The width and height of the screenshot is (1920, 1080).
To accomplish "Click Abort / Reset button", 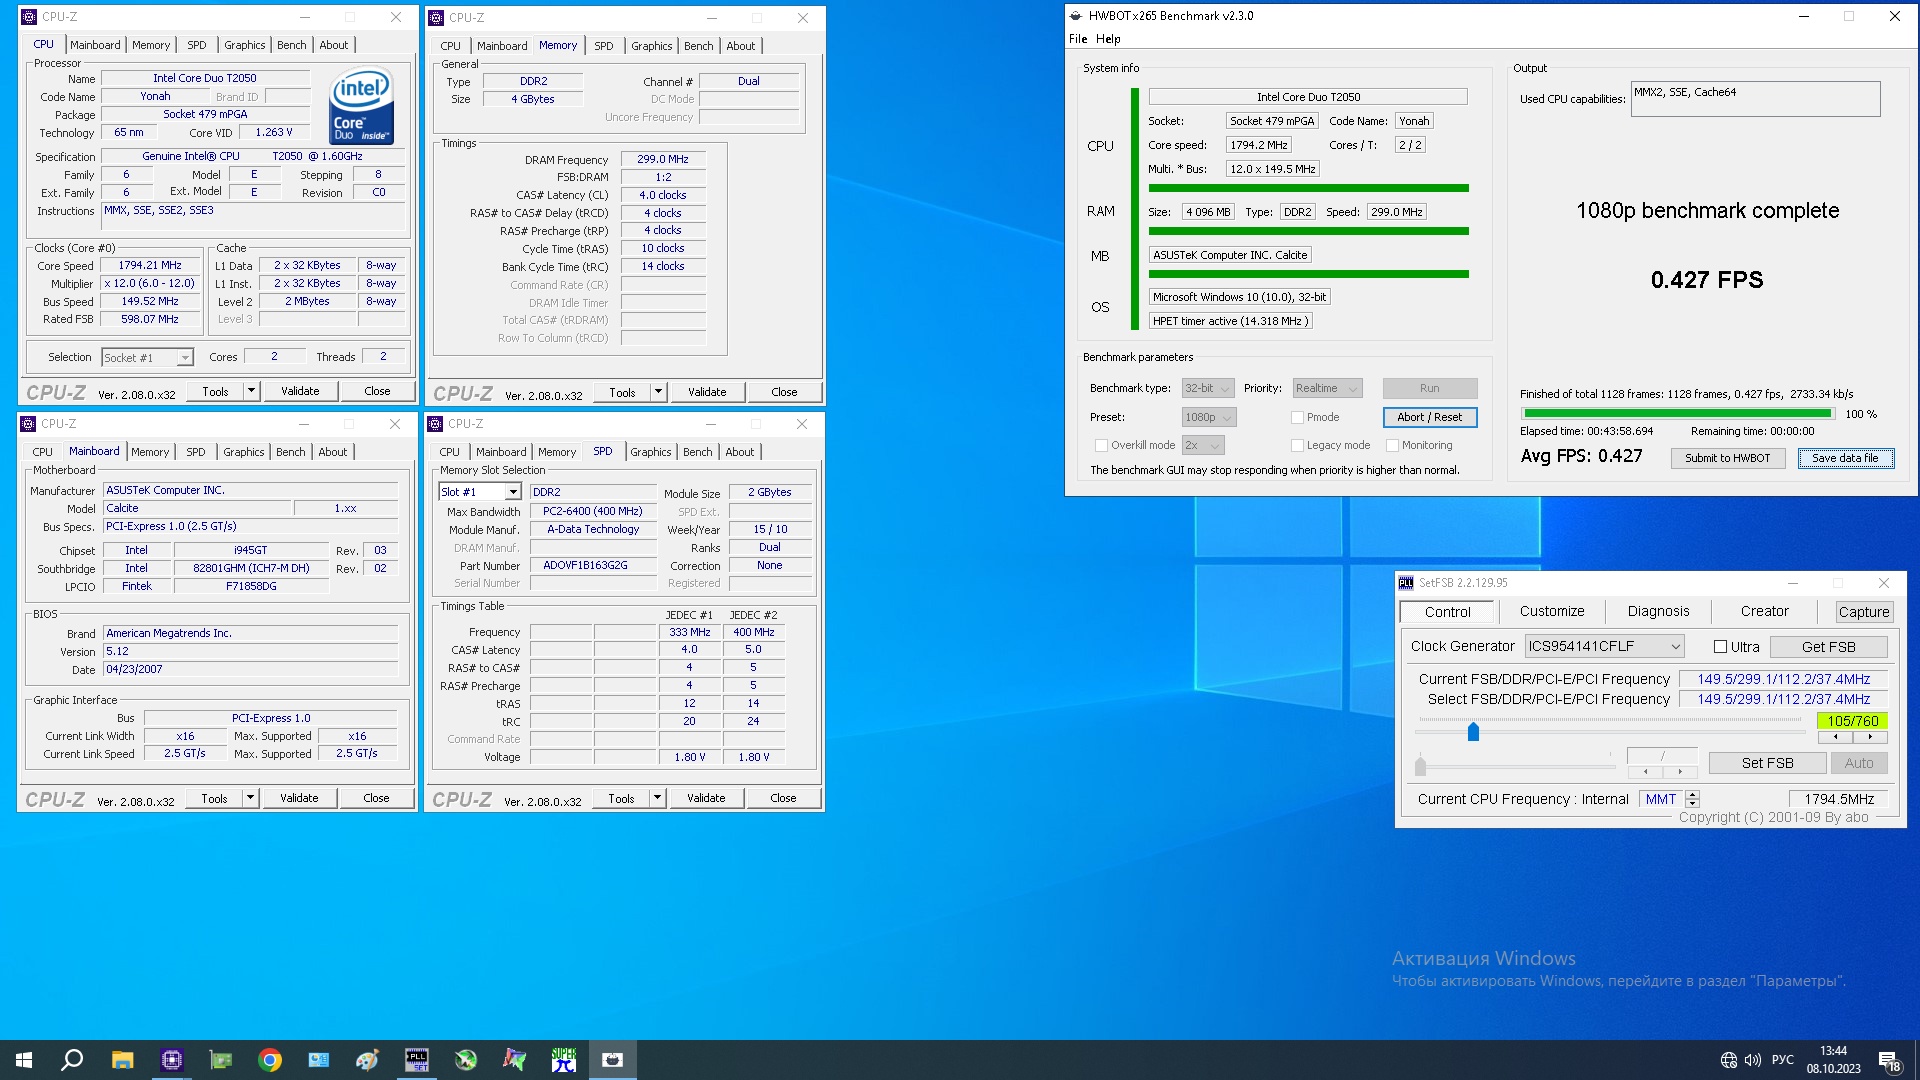I will [1429, 418].
